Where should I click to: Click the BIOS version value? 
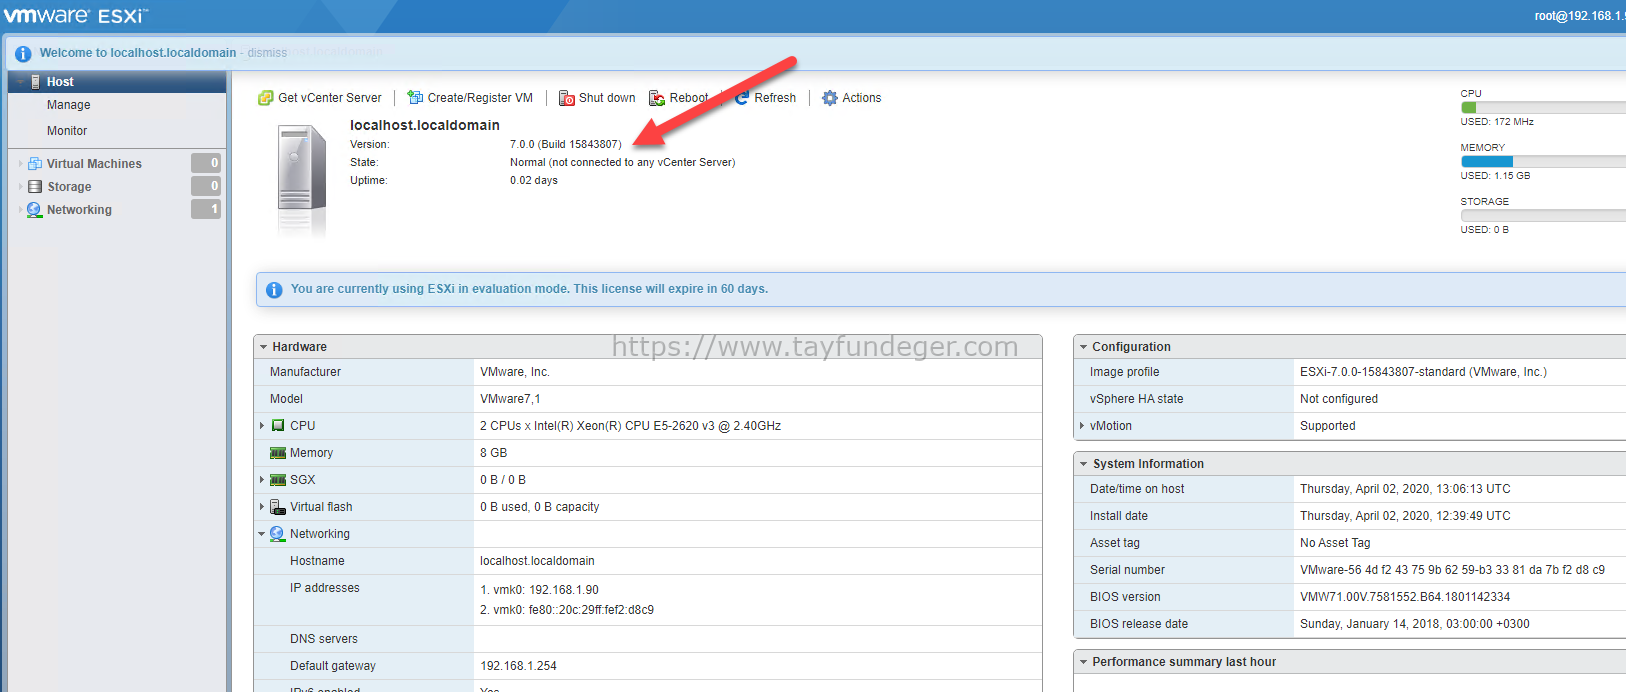(1405, 597)
